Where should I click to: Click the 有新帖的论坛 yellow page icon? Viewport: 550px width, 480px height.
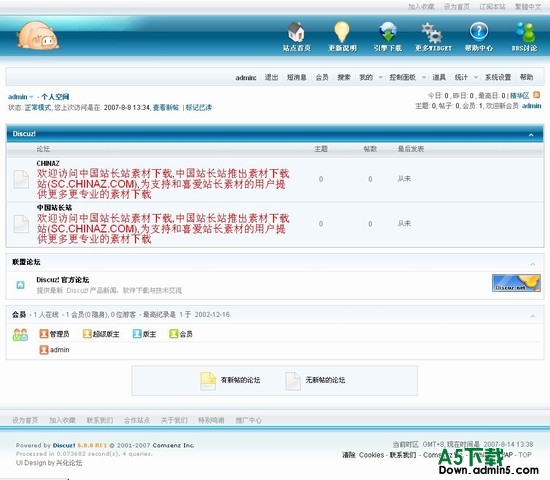[208, 381]
